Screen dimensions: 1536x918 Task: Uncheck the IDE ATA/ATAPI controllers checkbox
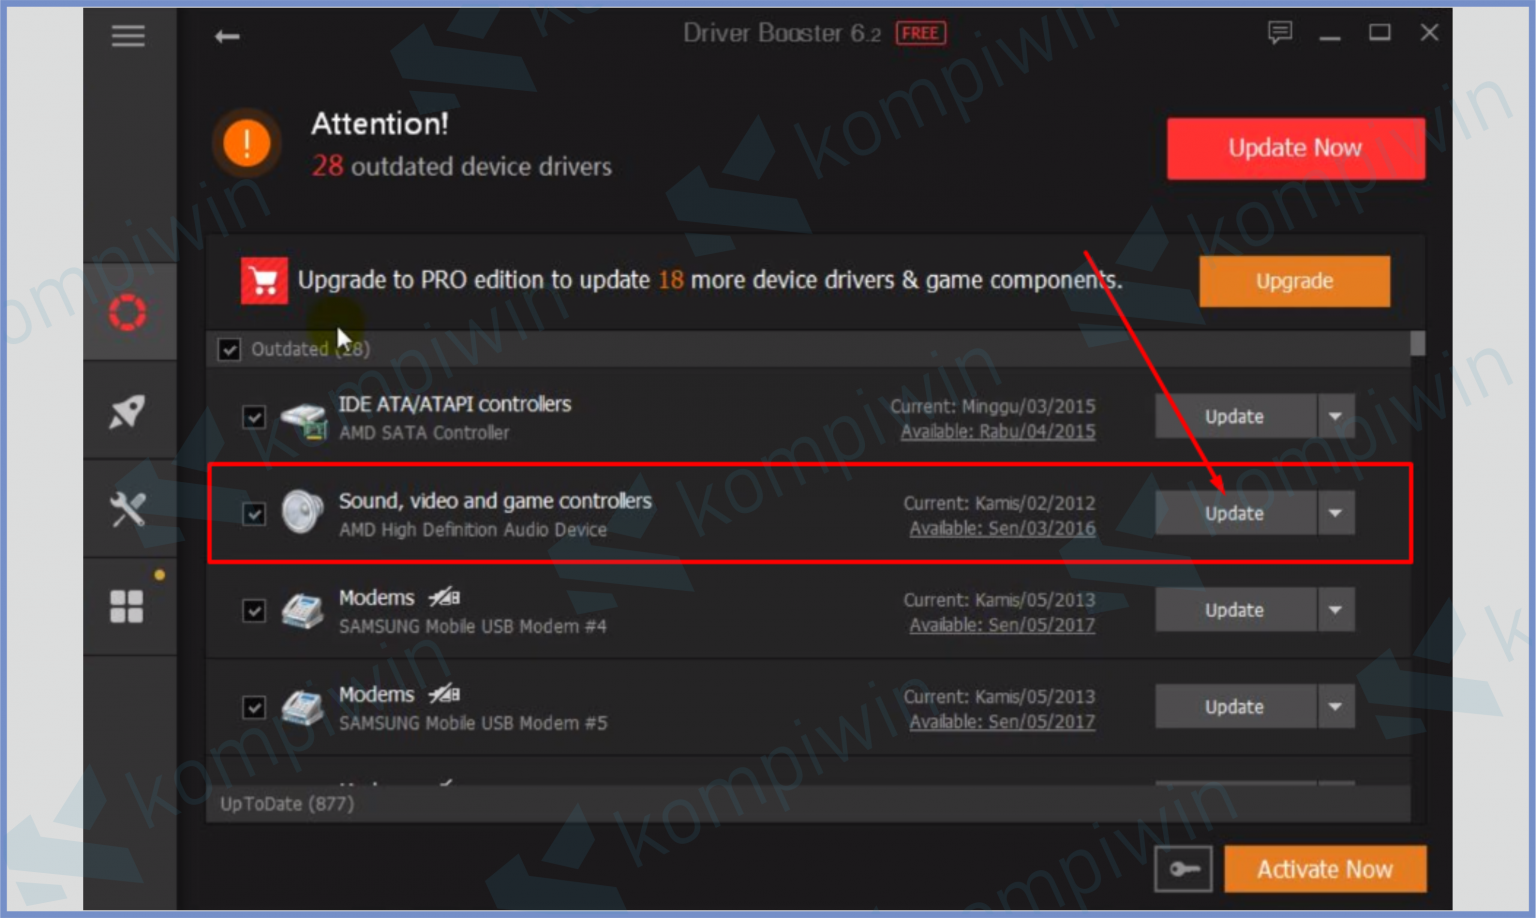[254, 417]
